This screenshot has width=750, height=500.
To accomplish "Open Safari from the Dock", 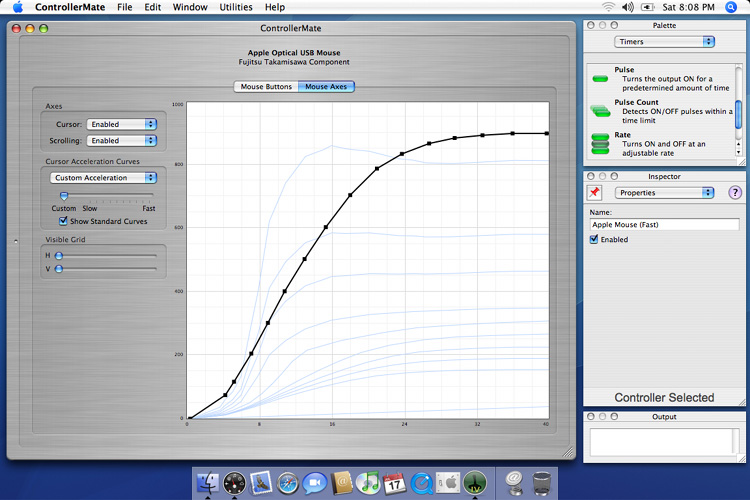I will pos(288,483).
